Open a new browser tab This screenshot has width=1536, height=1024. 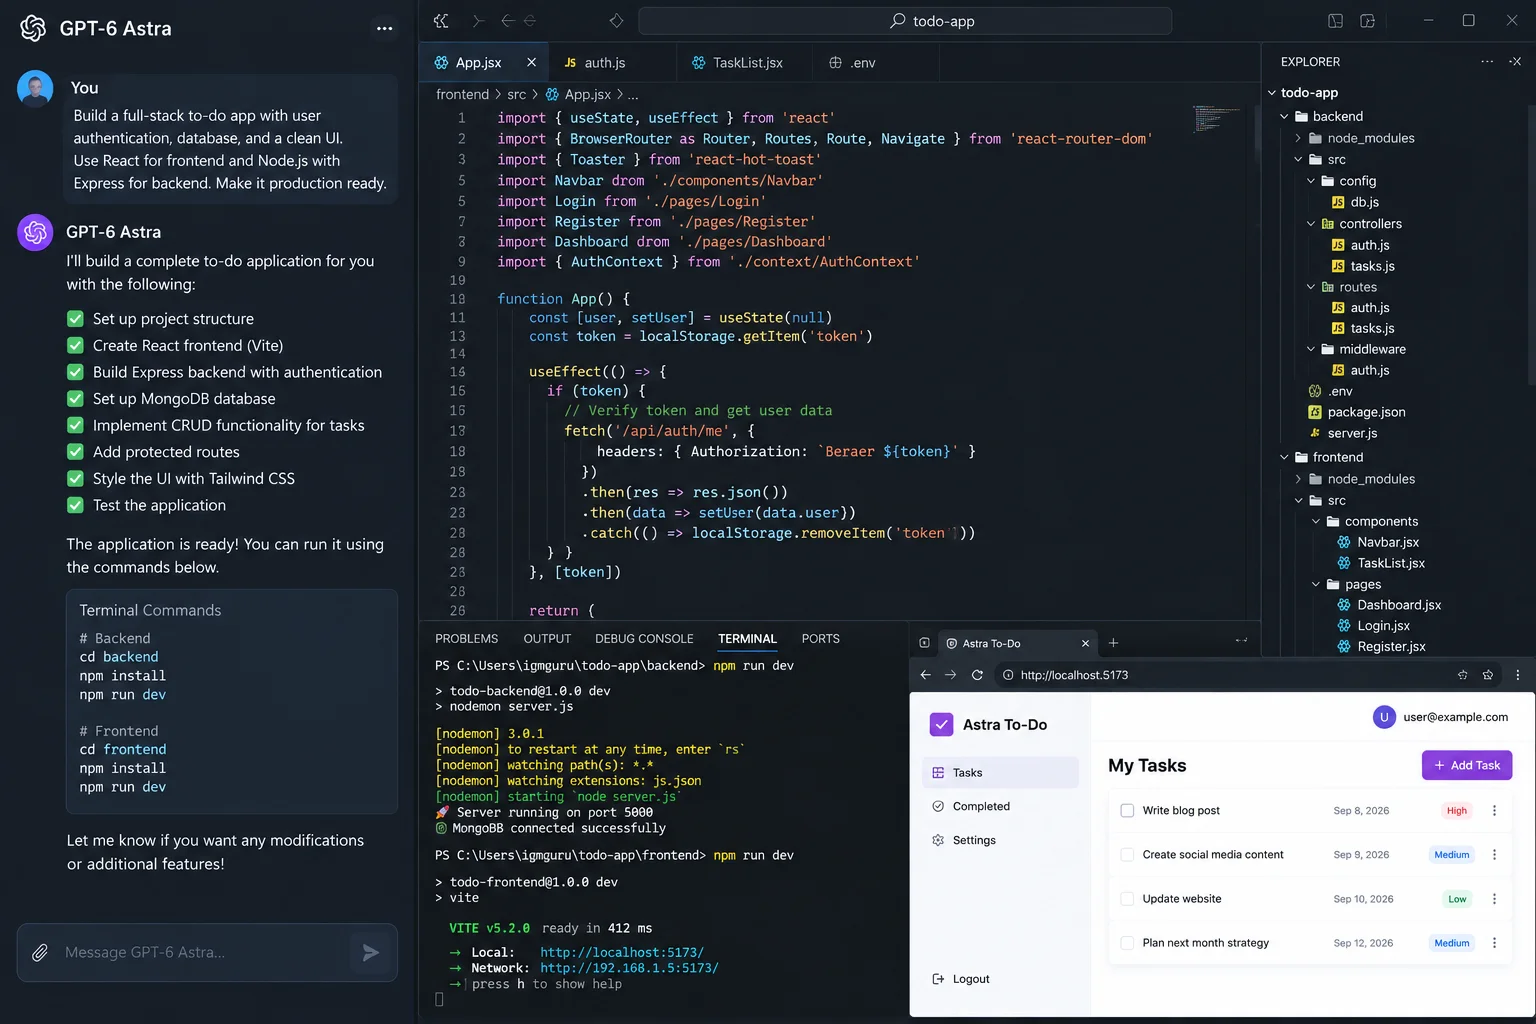[1113, 643]
